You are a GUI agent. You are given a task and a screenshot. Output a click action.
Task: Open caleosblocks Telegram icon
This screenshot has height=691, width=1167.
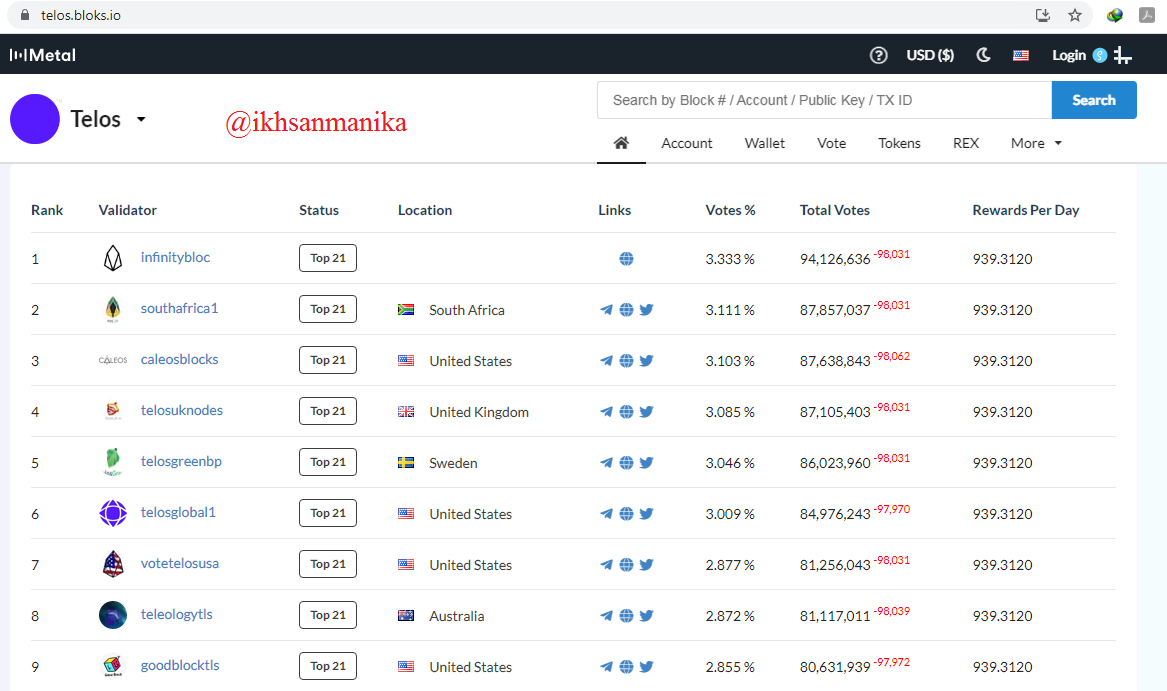click(607, 360)
